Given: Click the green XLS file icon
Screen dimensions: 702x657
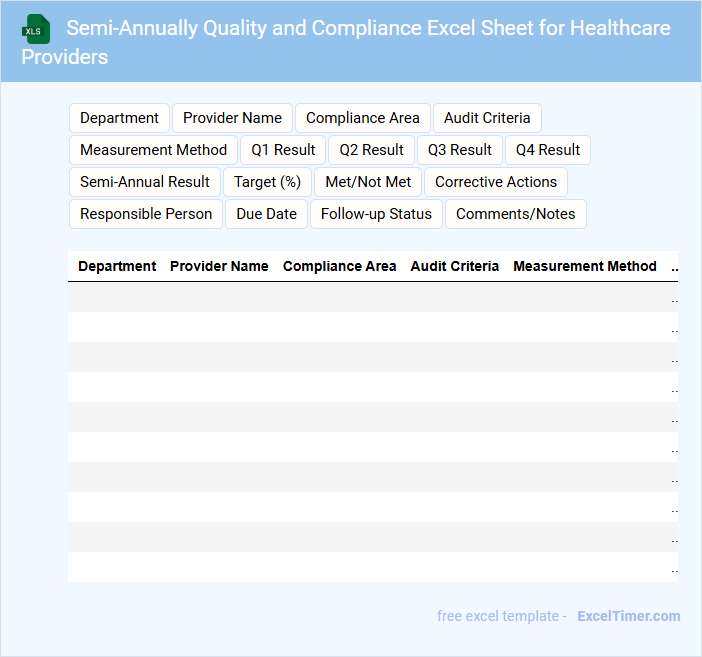Looking at the screenshot, I should pyautogui.click(x=37, y=29).
